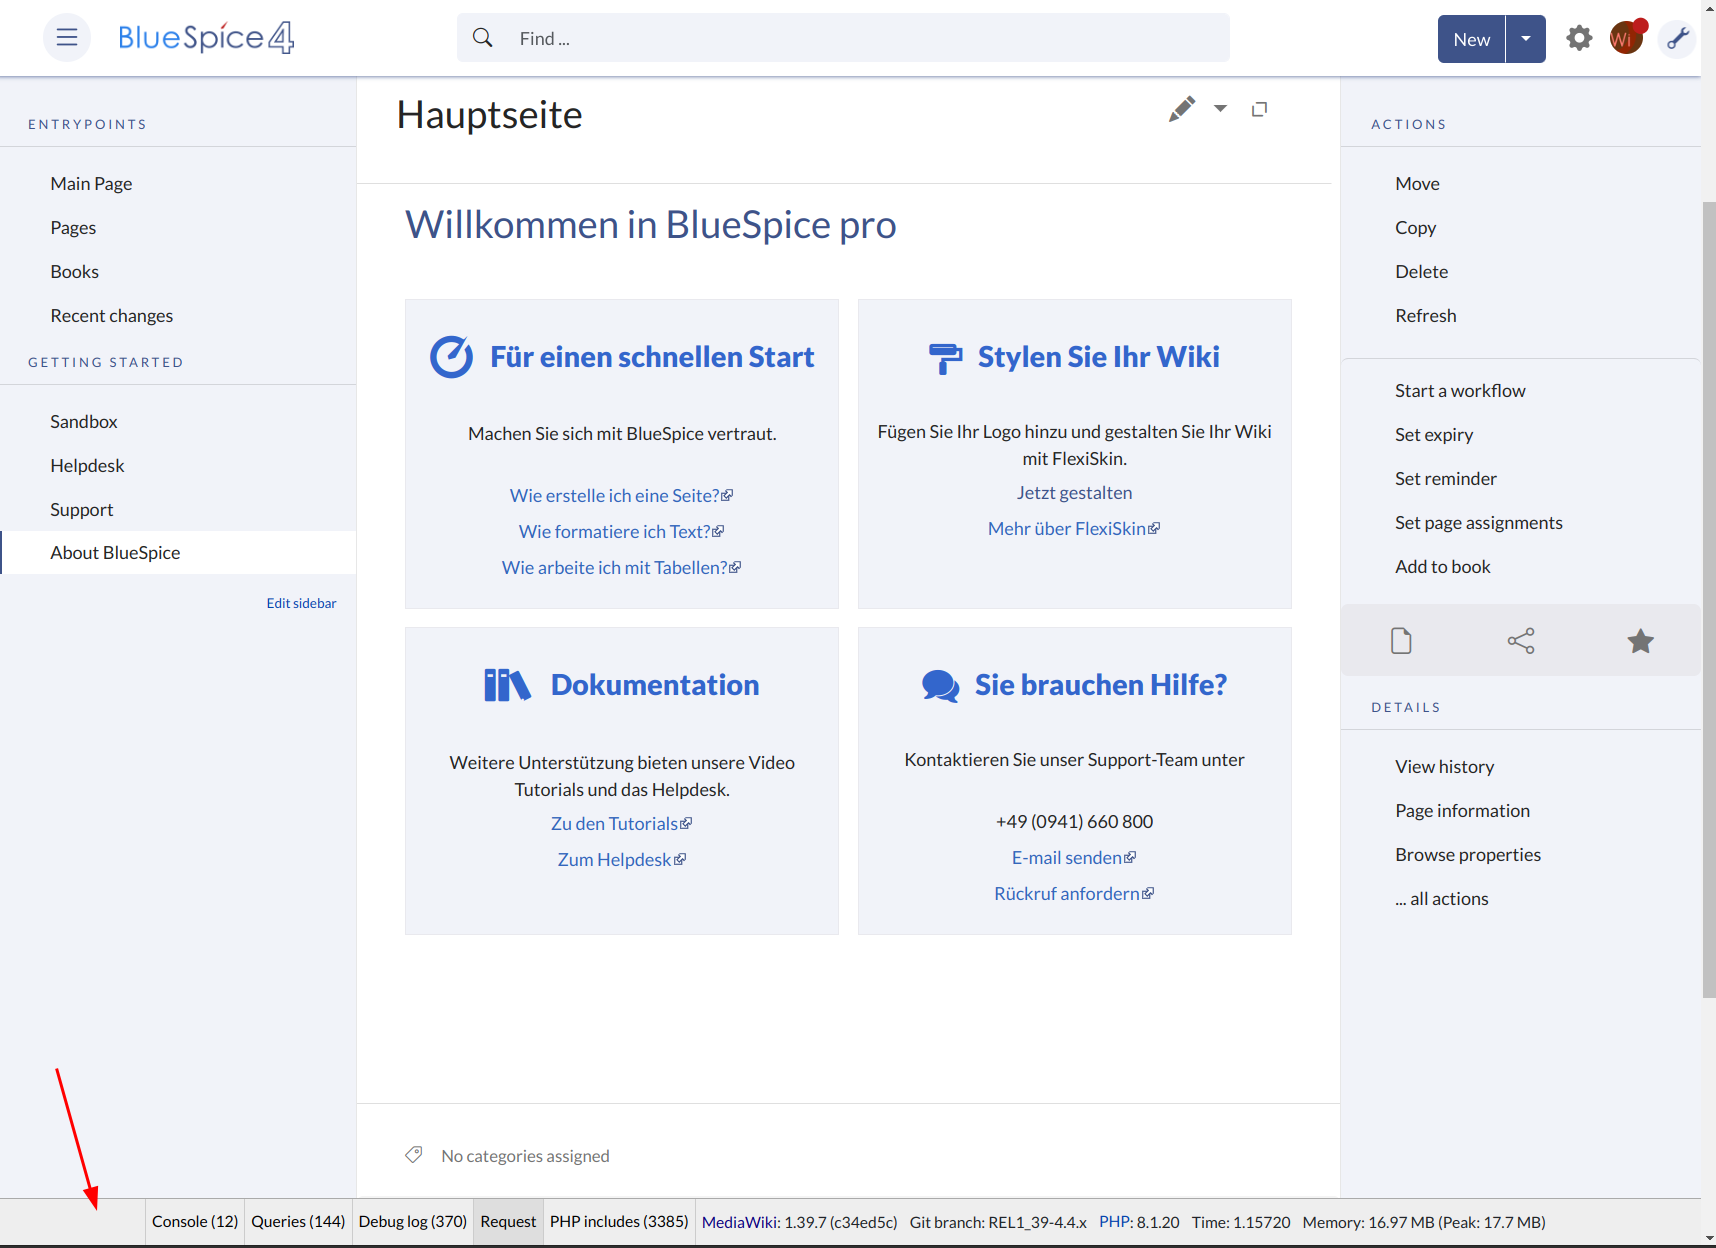This screenshot has width=1716, height=1248.
Task: Click the category tag icon
Action: coord(414,1155)
